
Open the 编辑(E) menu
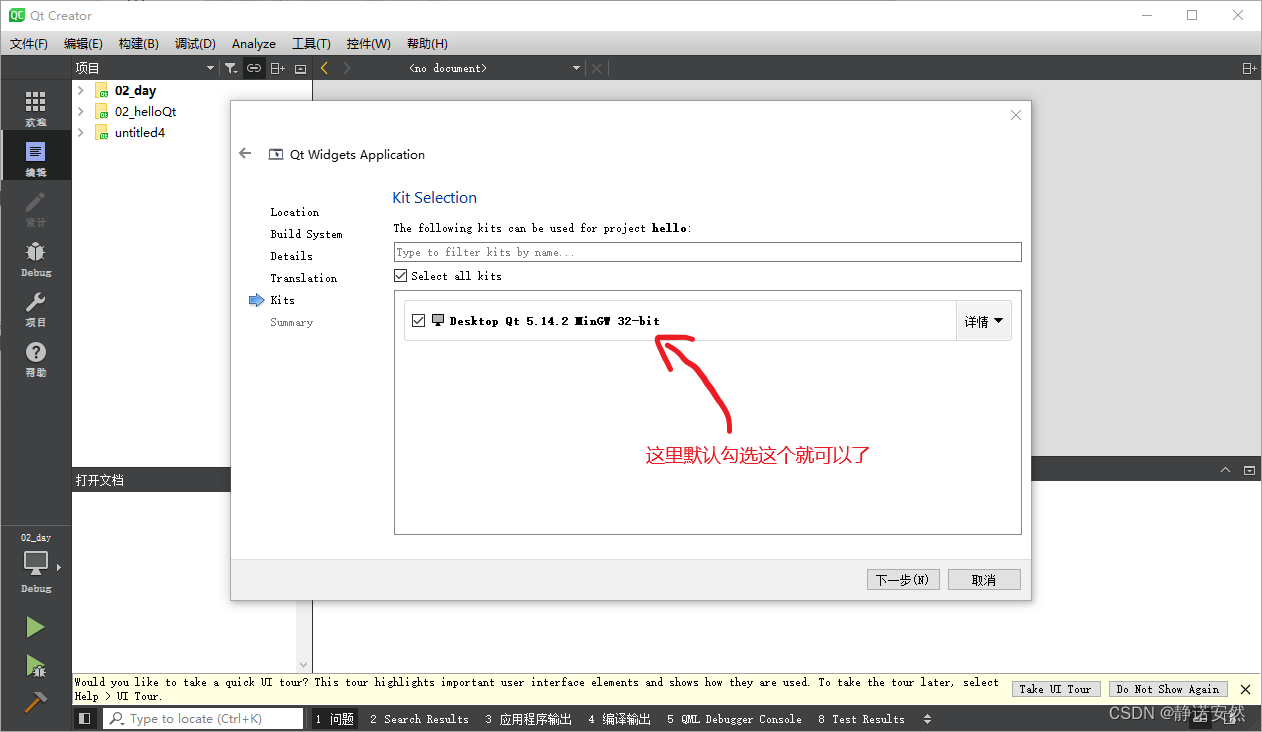click(x=83, y=44)
